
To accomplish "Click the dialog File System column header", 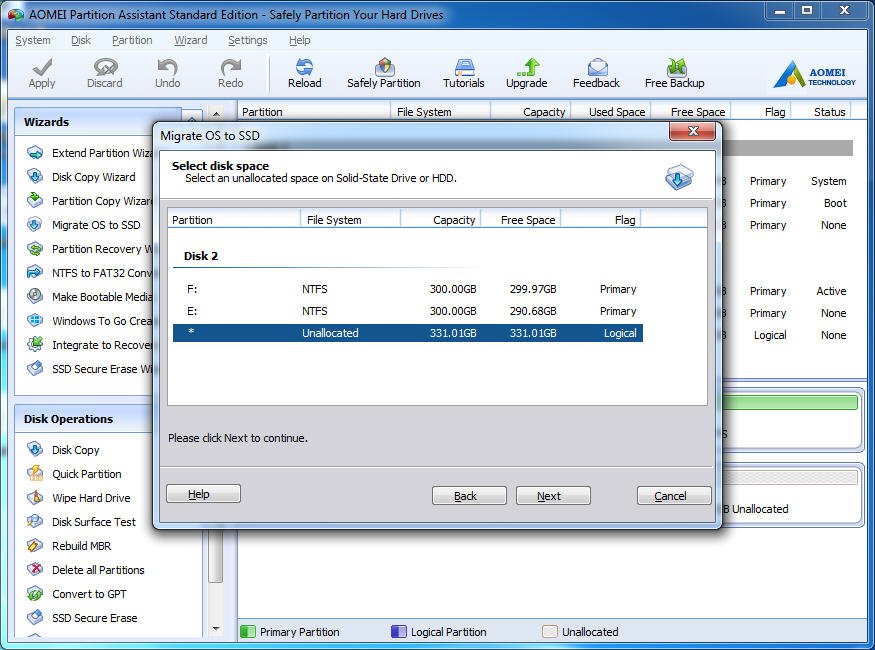I will pos(350,220).
